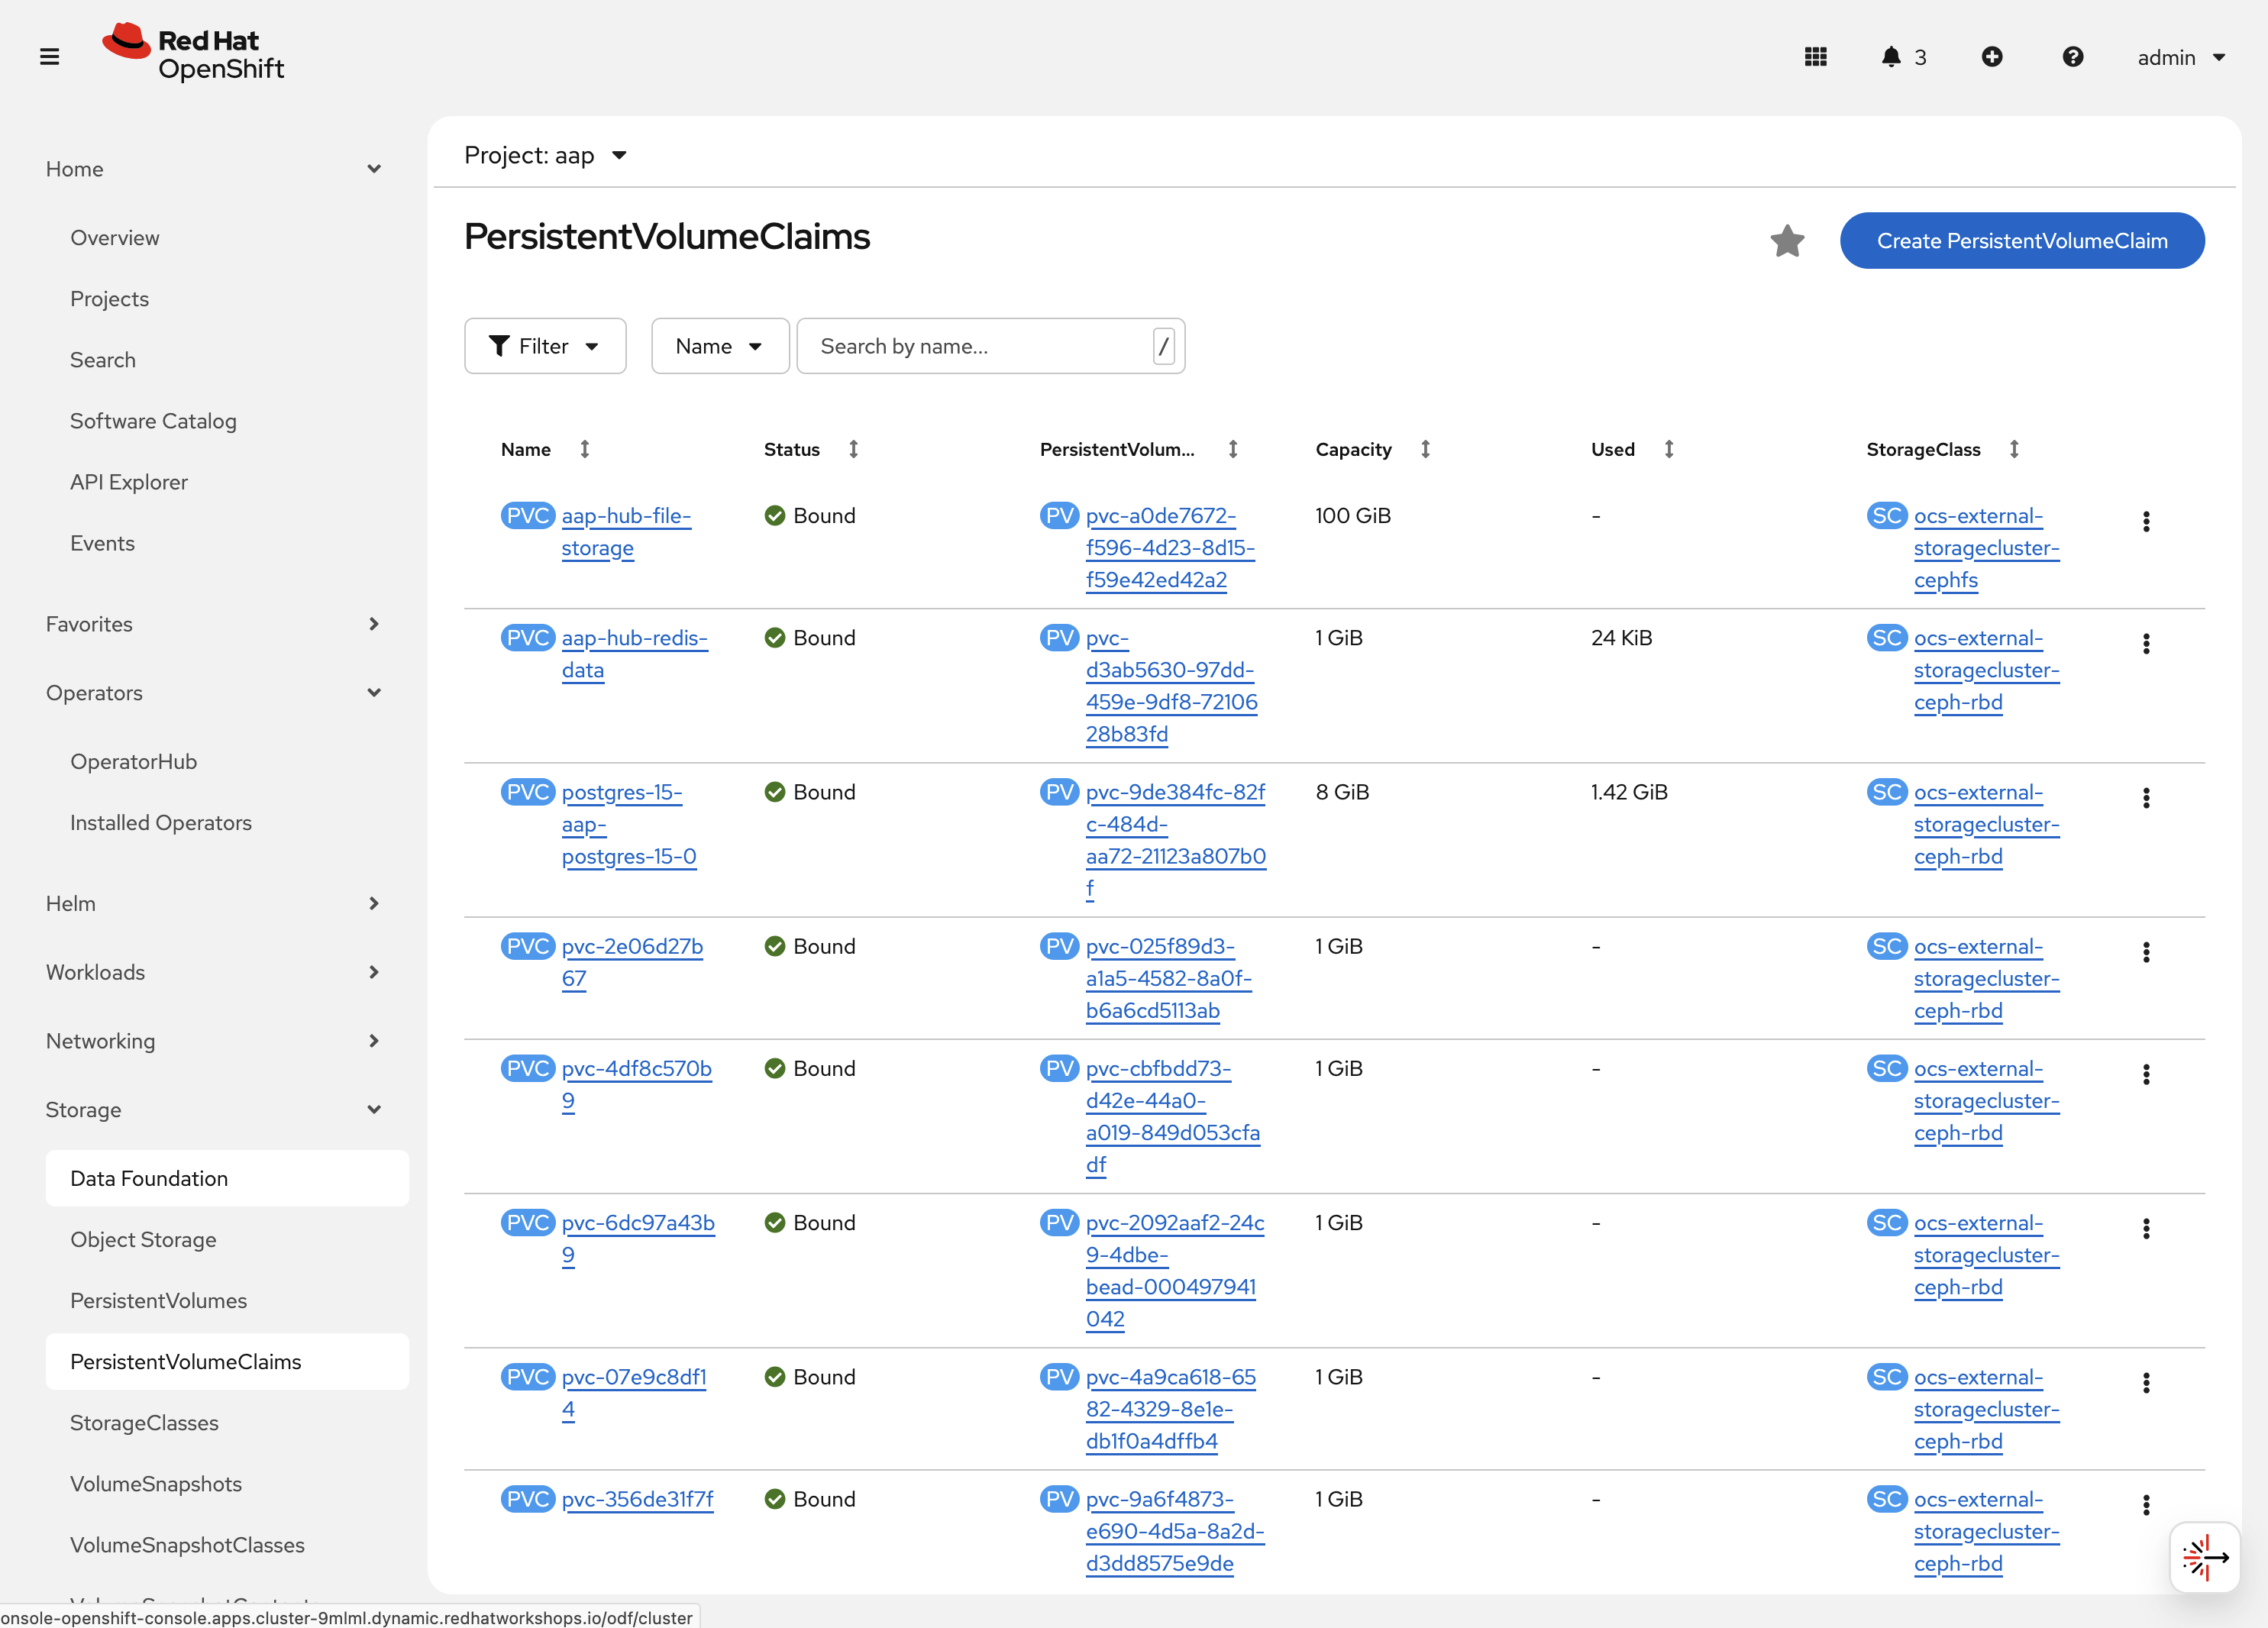Open the application launcher grid icon
This screenshot has height=1628, width=2268.
1815,57
